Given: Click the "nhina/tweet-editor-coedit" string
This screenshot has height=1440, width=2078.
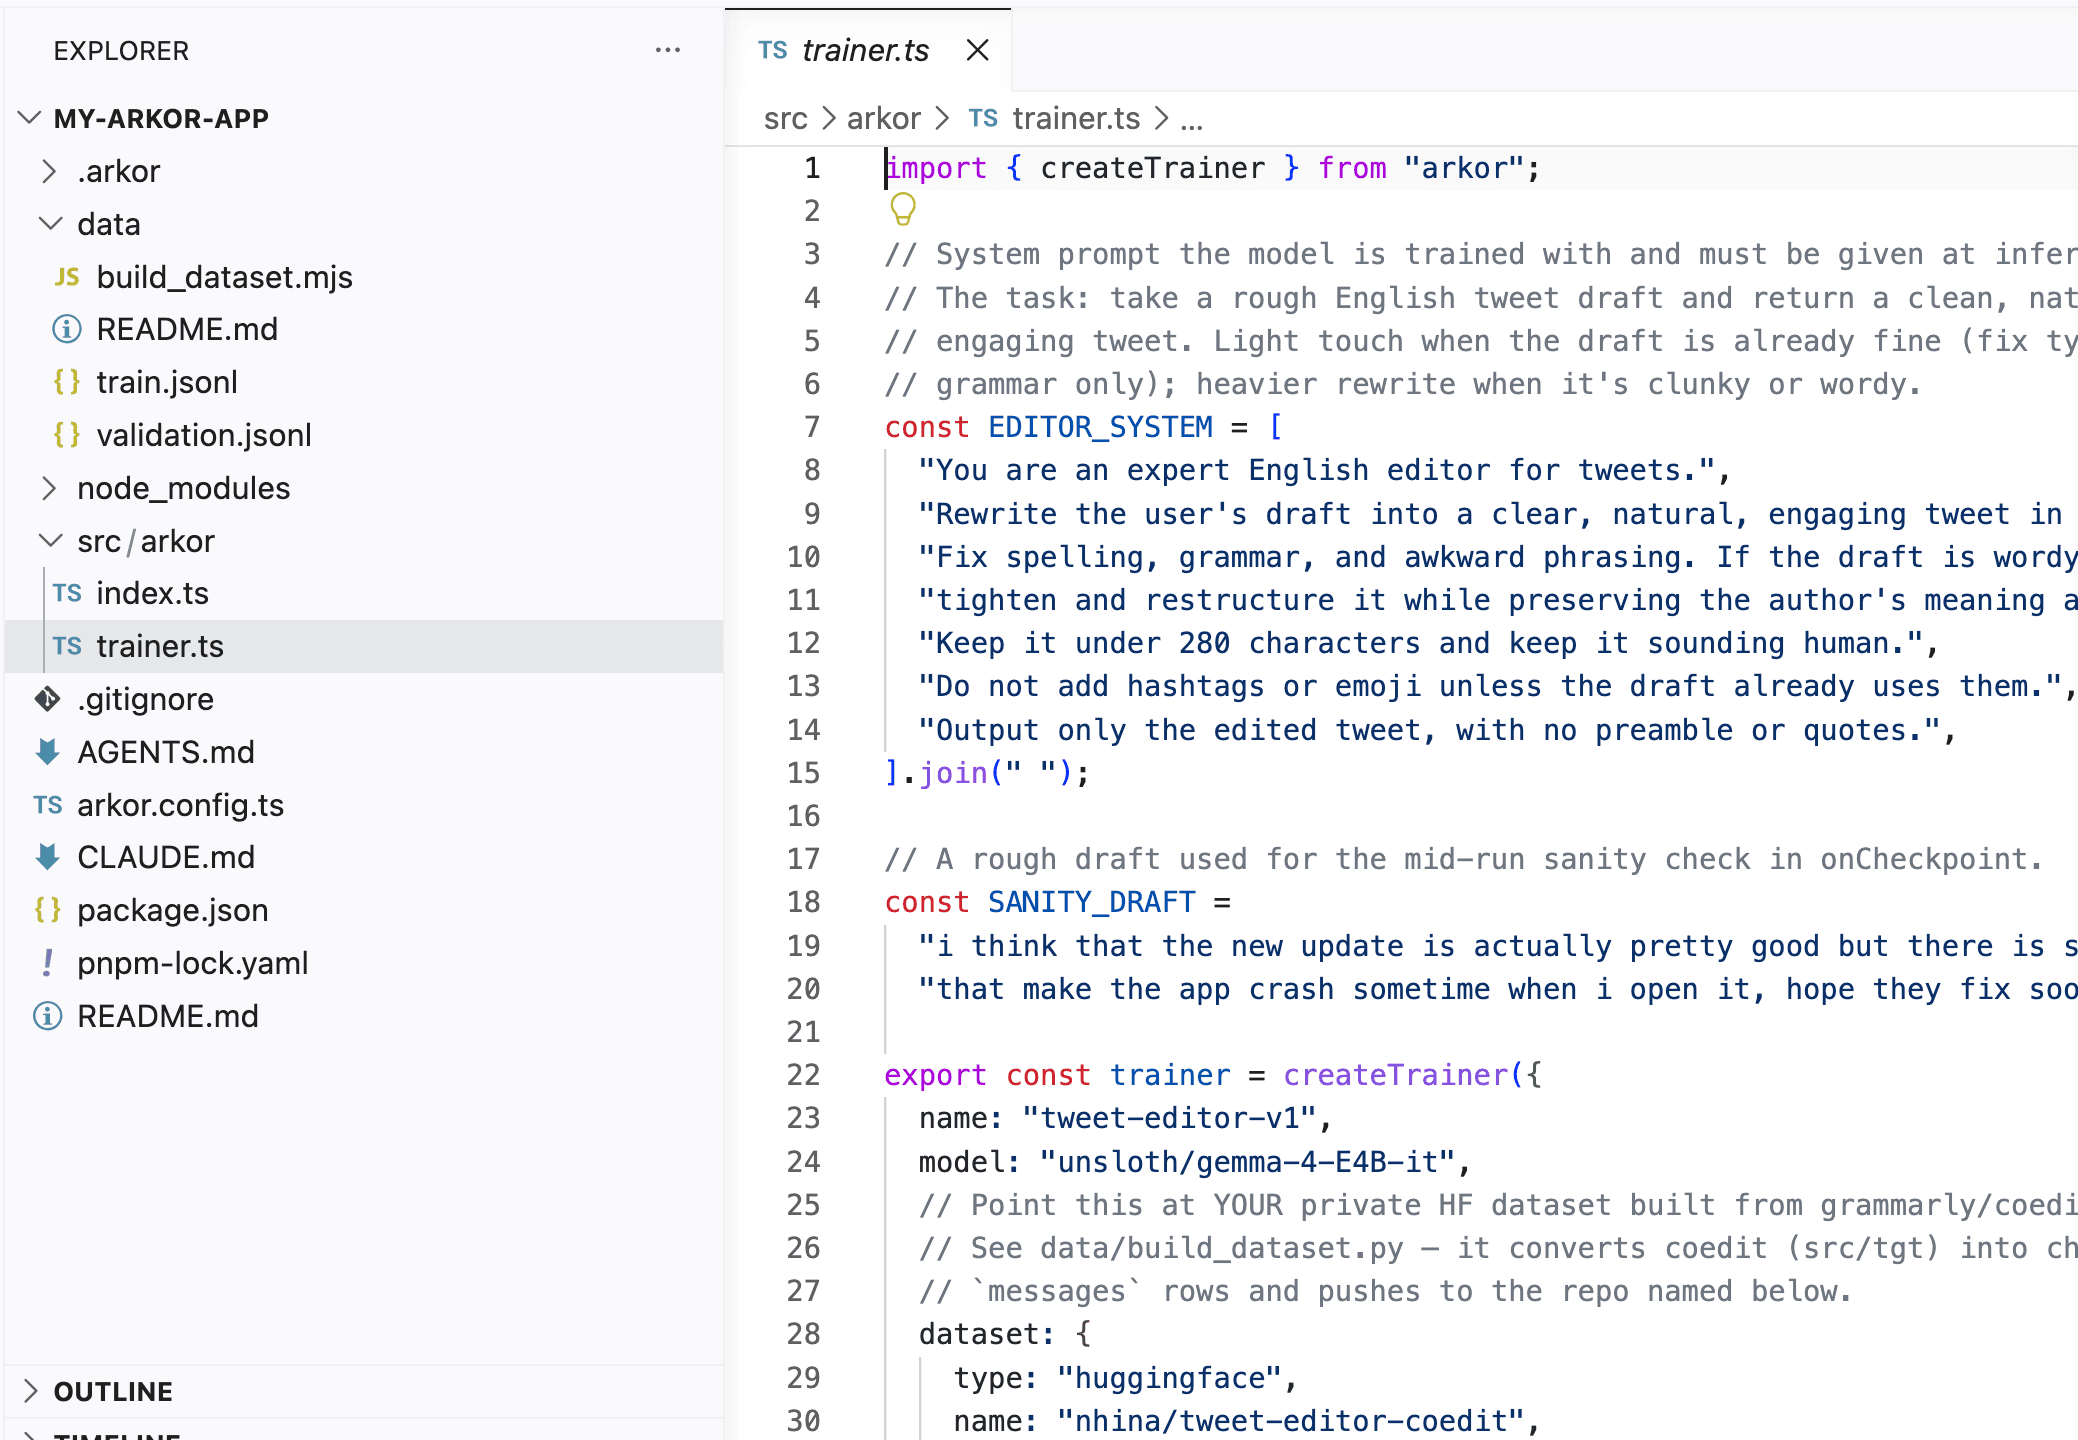Looking at the screenshot, I should coord(1290,1420).
